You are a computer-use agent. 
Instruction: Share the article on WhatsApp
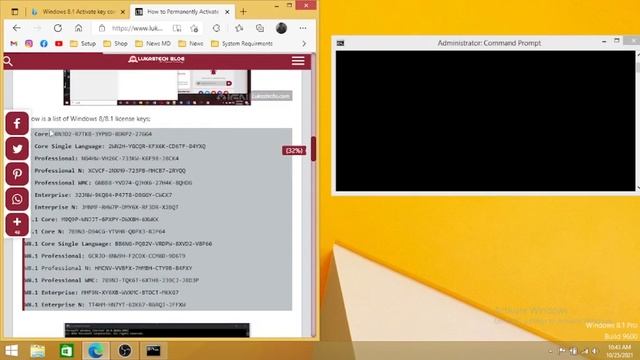(x=17, y=199)
